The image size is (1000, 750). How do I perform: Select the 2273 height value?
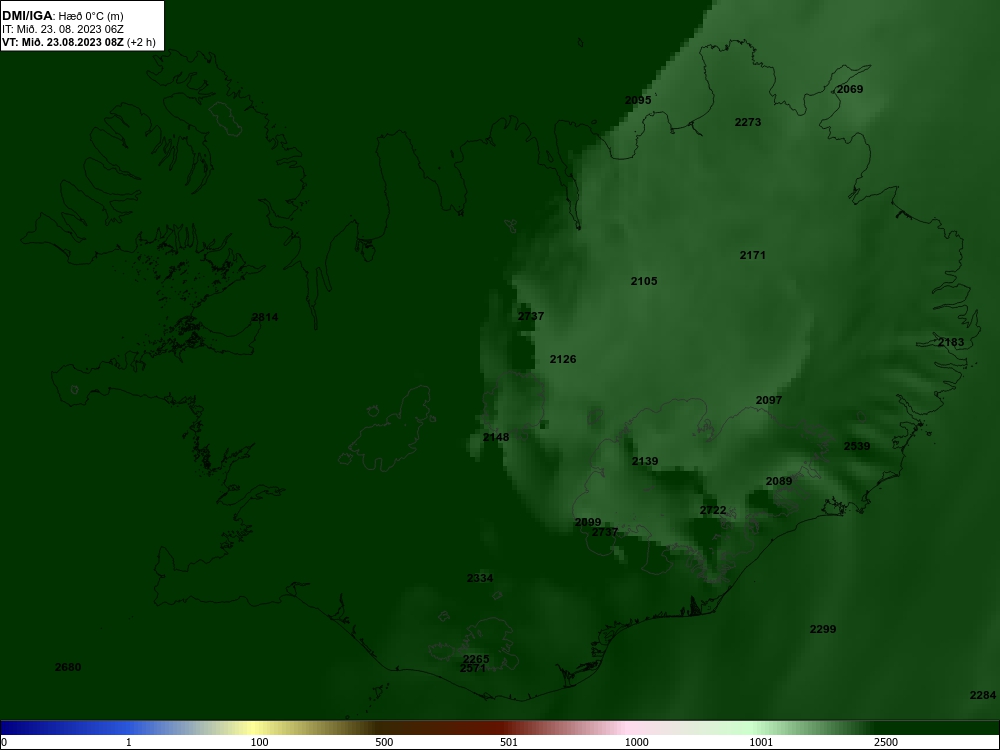747,122
